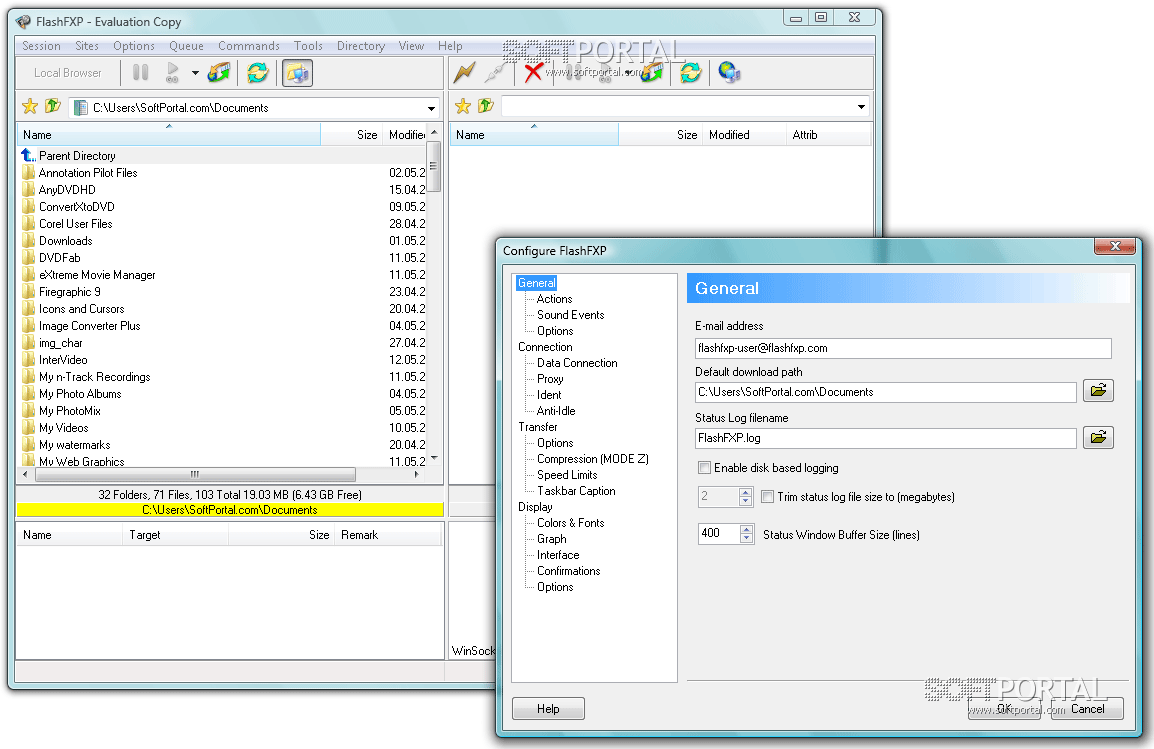Open the Queue menu
The image size is (1154, 749).
(186, 46)
